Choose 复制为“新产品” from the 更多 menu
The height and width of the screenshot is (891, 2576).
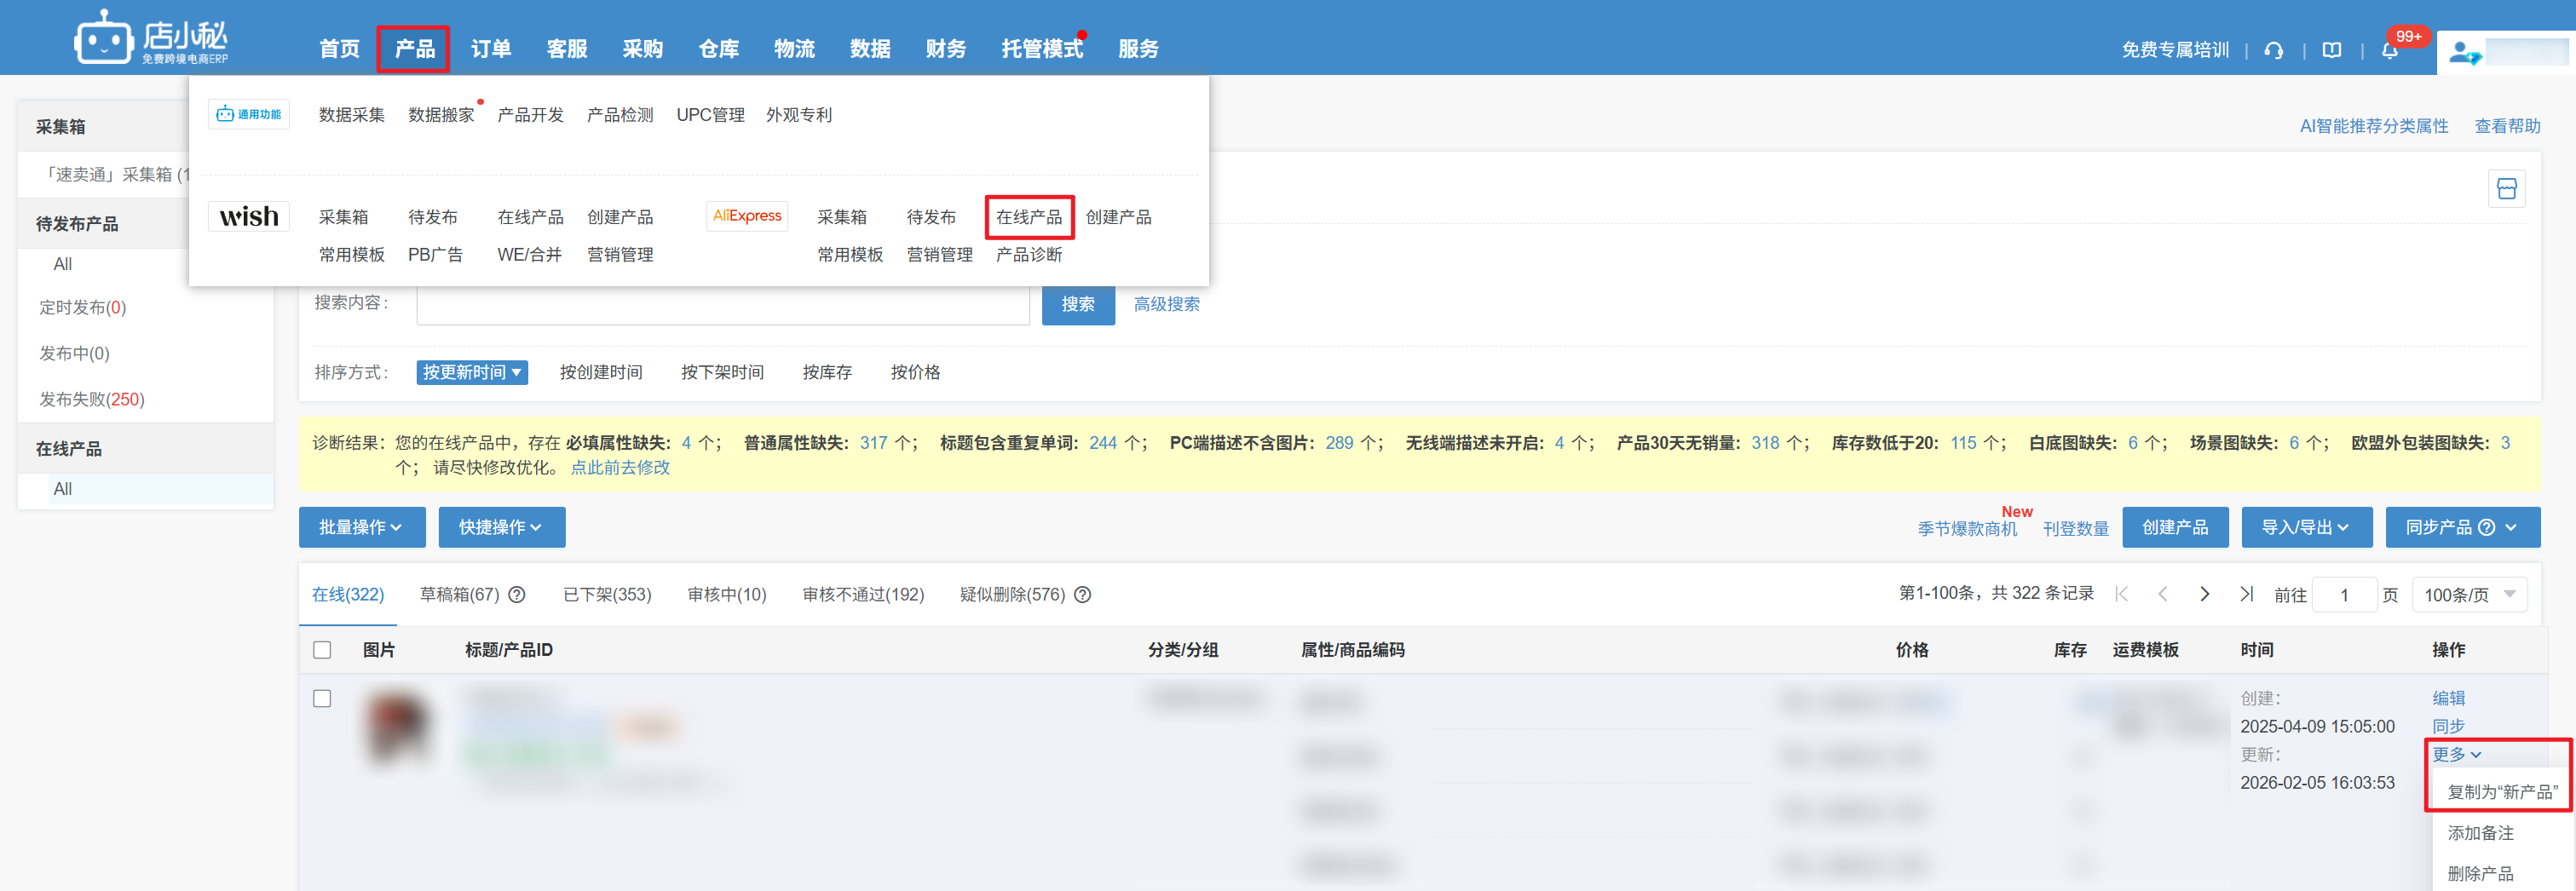point(2501,792)
